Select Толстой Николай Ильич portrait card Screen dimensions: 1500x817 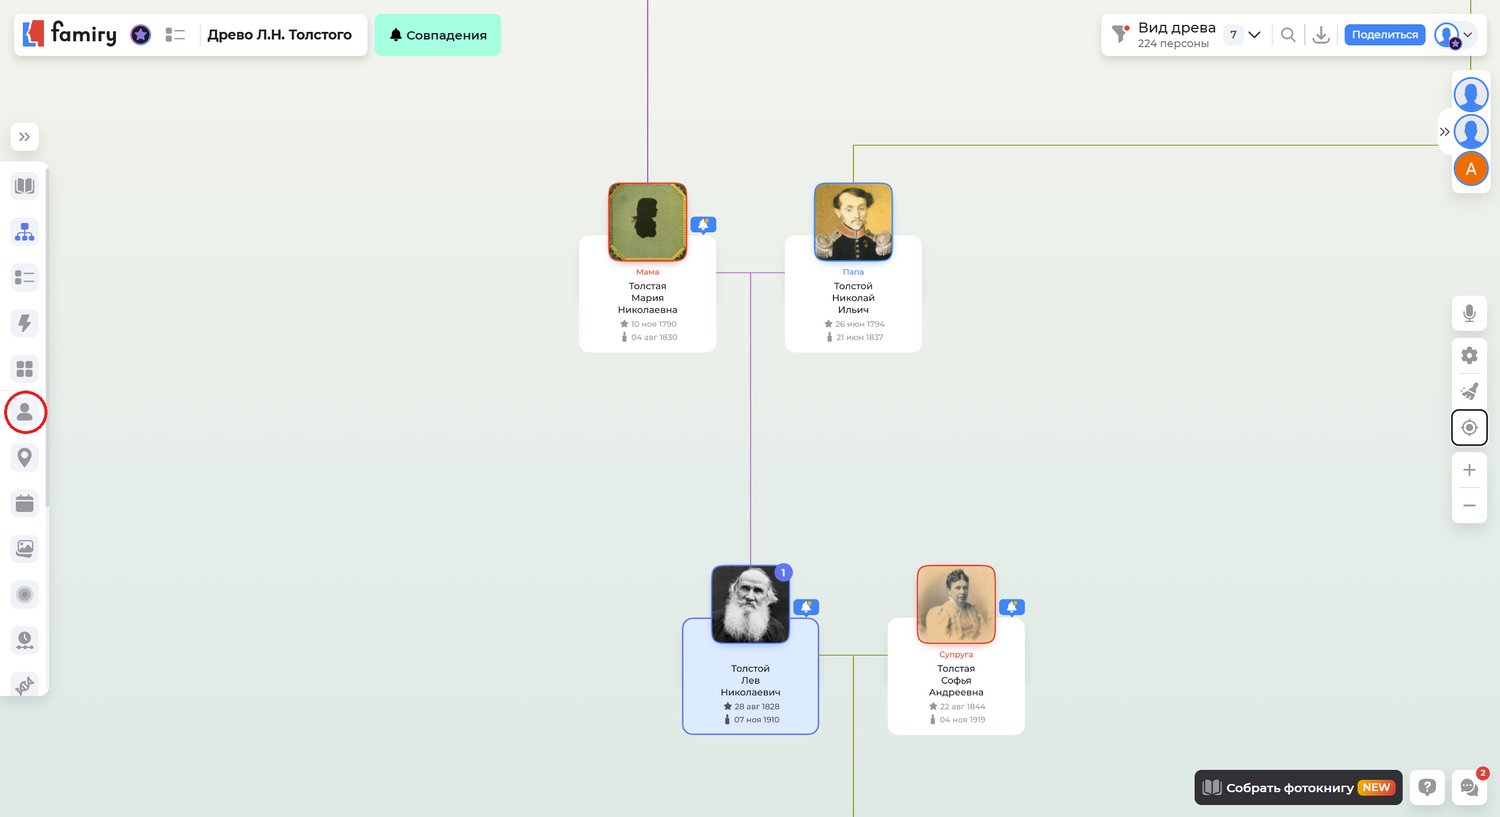tap(853, 222)
